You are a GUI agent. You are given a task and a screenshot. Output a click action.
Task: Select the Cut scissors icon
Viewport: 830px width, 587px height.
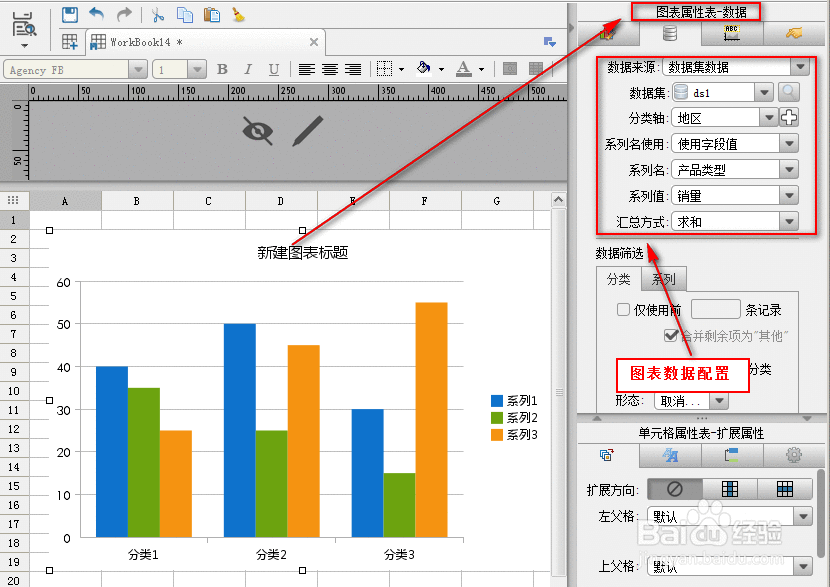pyautogui.click(x=155, y=14)
